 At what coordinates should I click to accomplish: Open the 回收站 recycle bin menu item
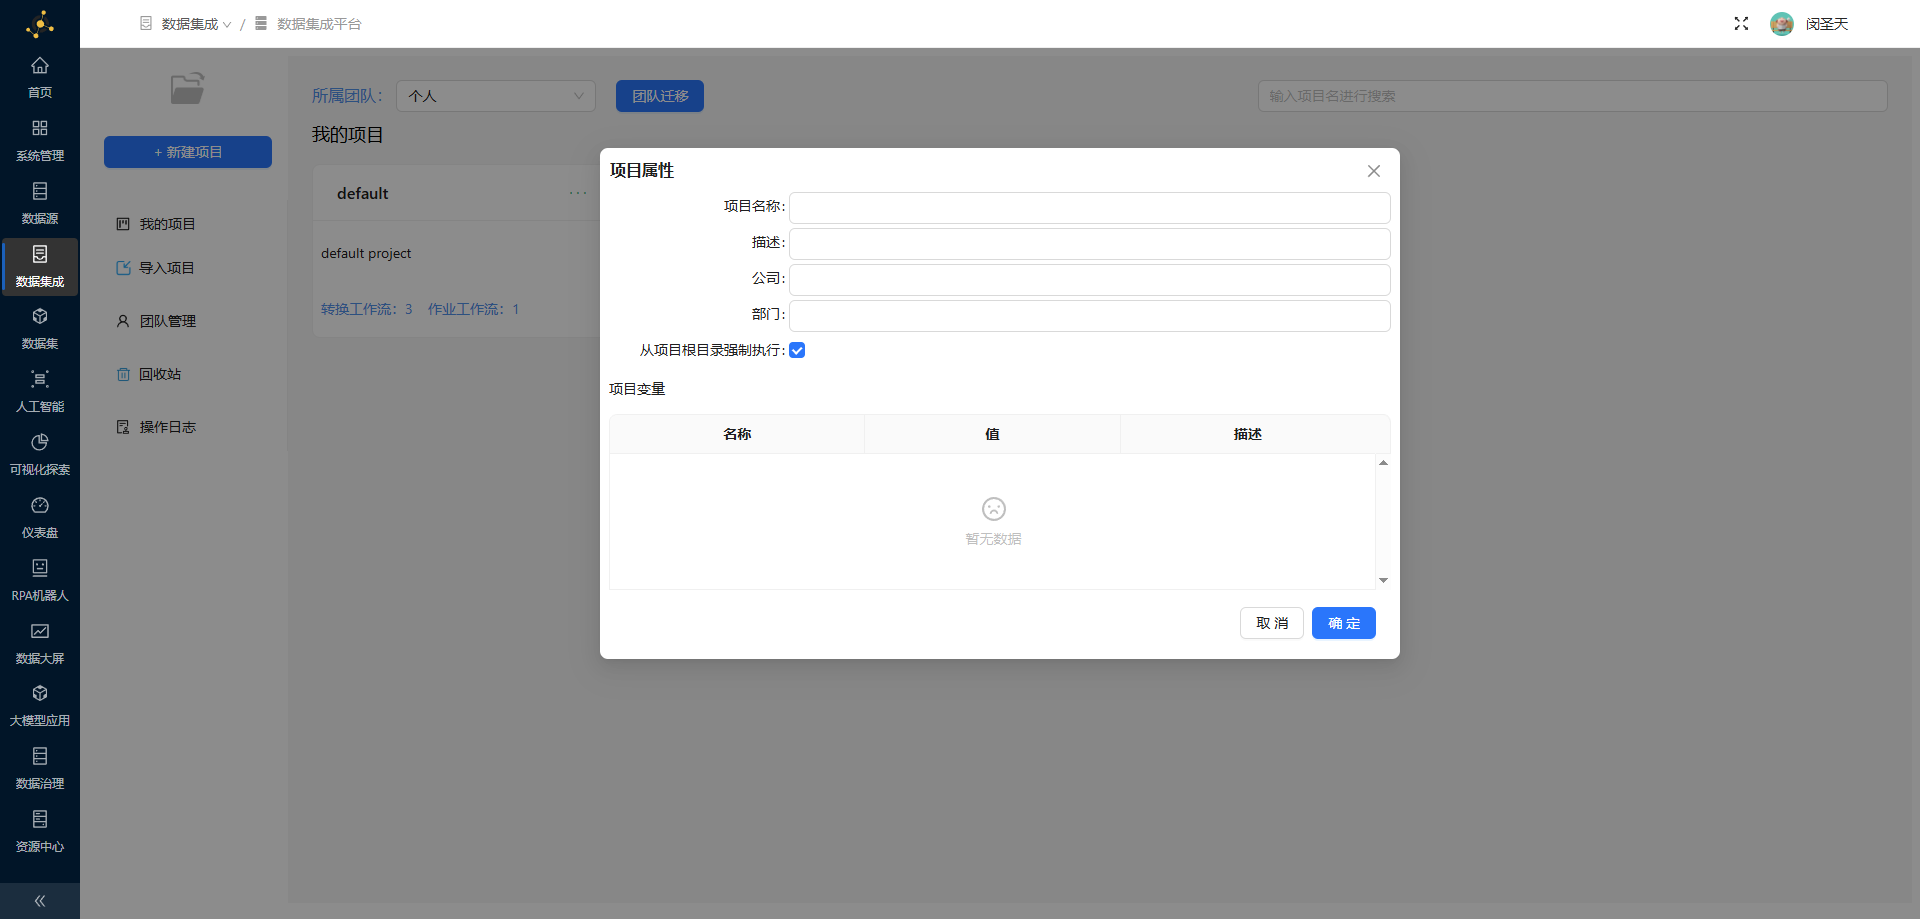click(x=160, y=374)
